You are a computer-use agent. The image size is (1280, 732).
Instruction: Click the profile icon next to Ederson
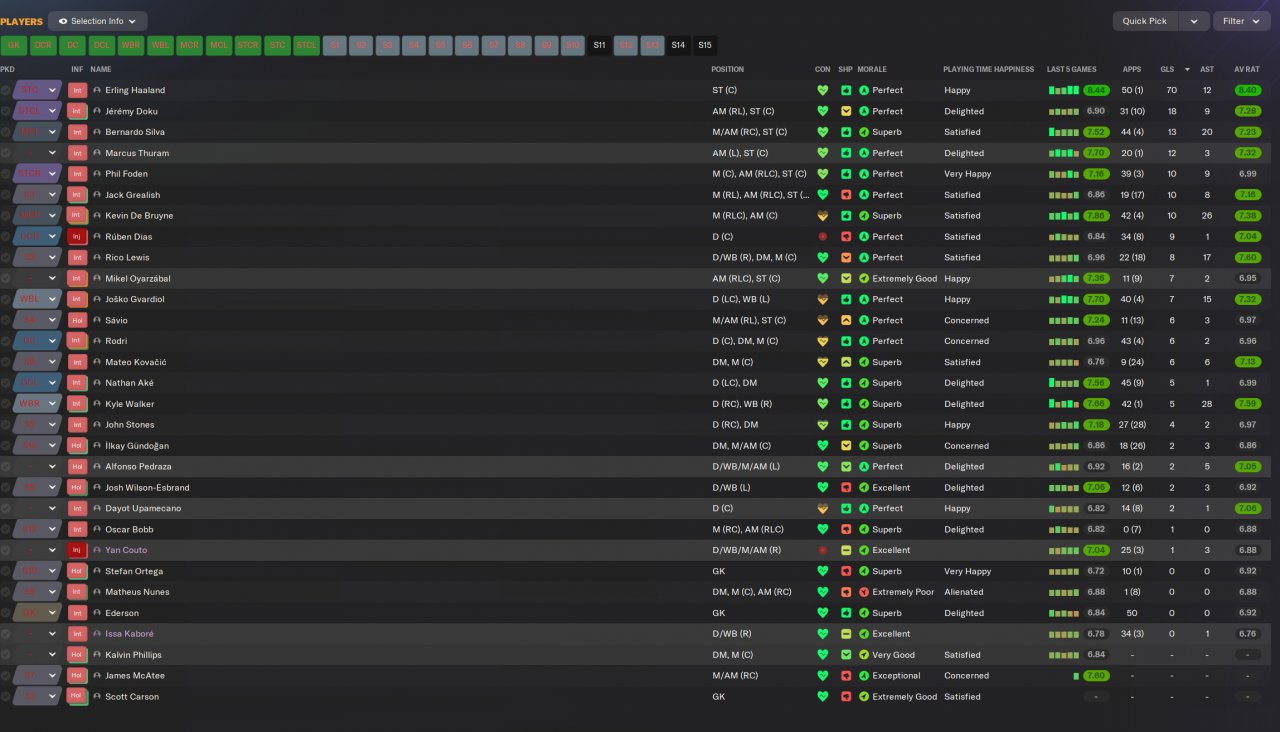(x=97, y=613)
